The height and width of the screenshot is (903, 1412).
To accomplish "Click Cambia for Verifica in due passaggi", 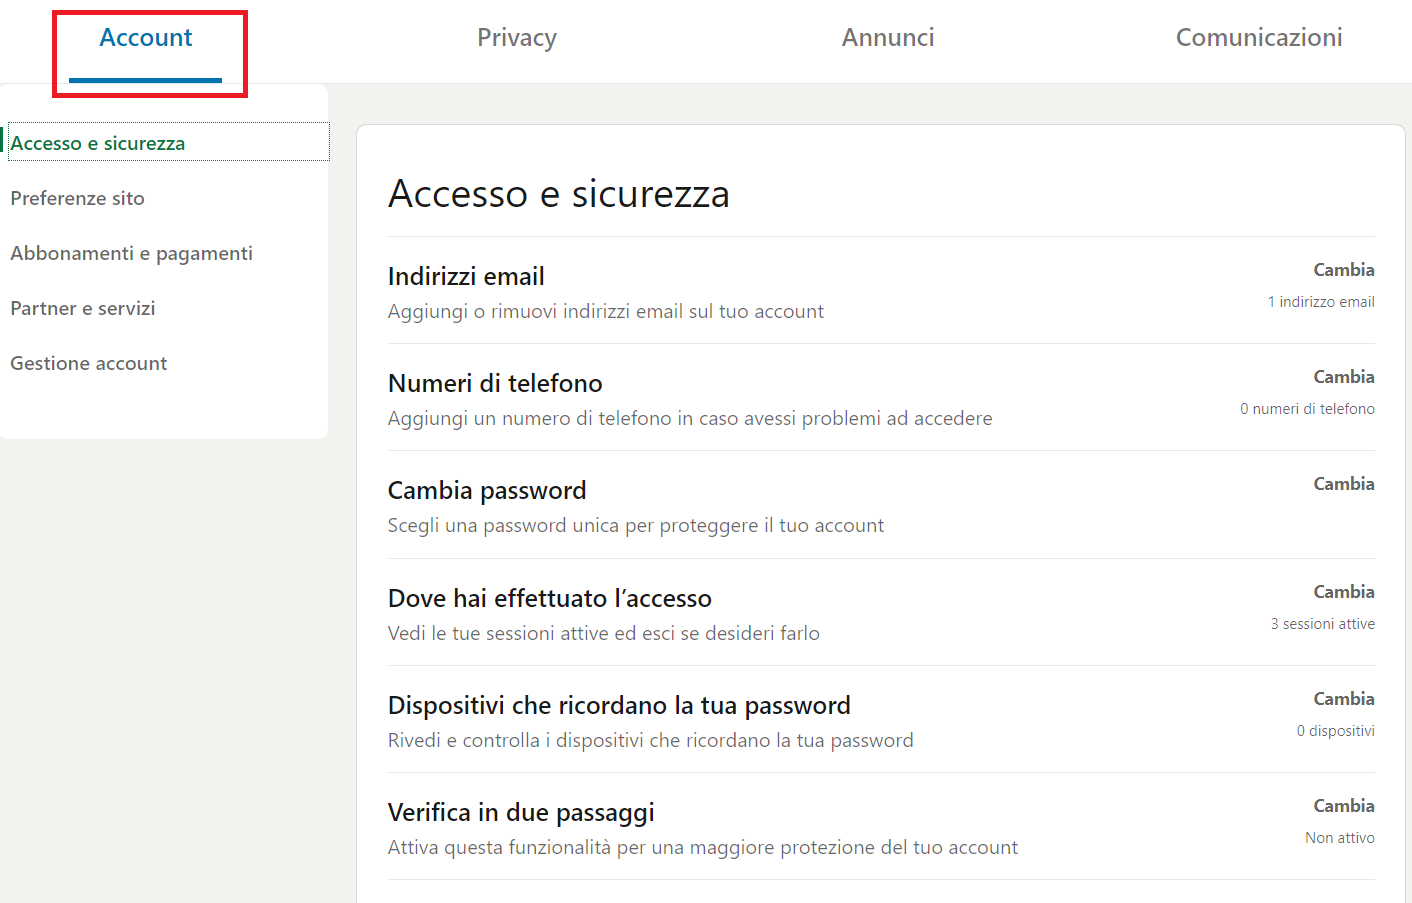I will point(1343,806).
